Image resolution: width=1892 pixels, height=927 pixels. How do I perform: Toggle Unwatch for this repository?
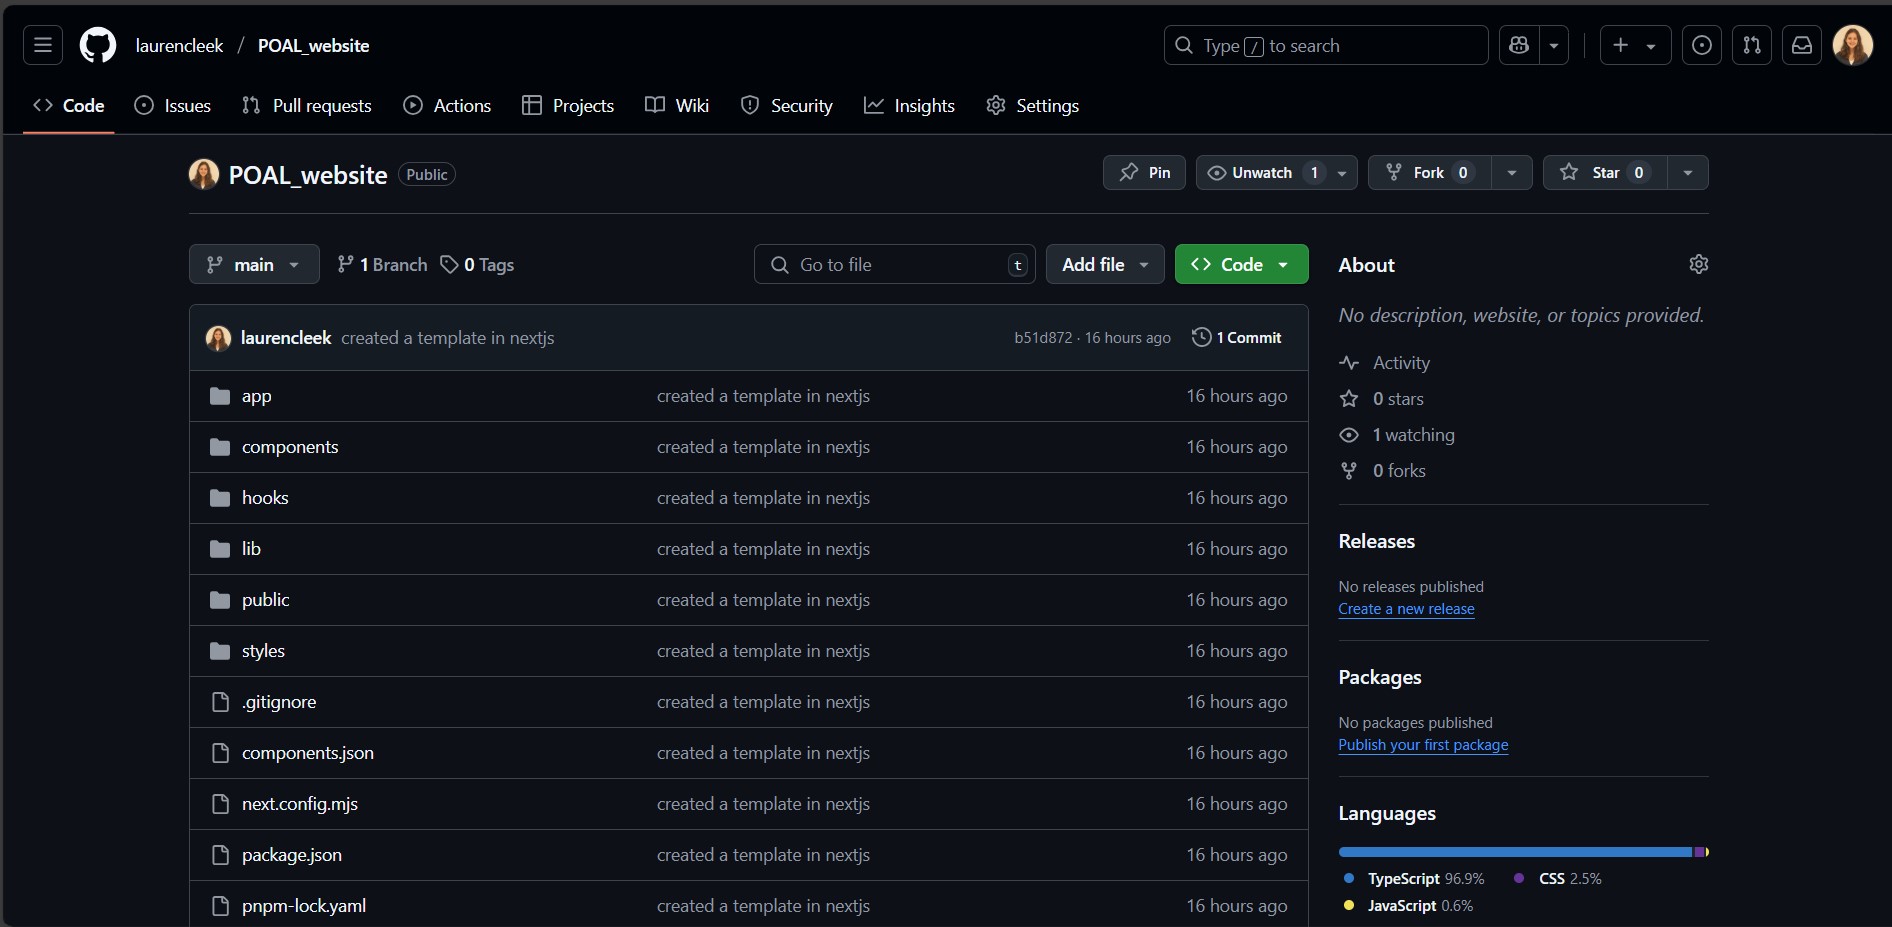pos(1265,173)
